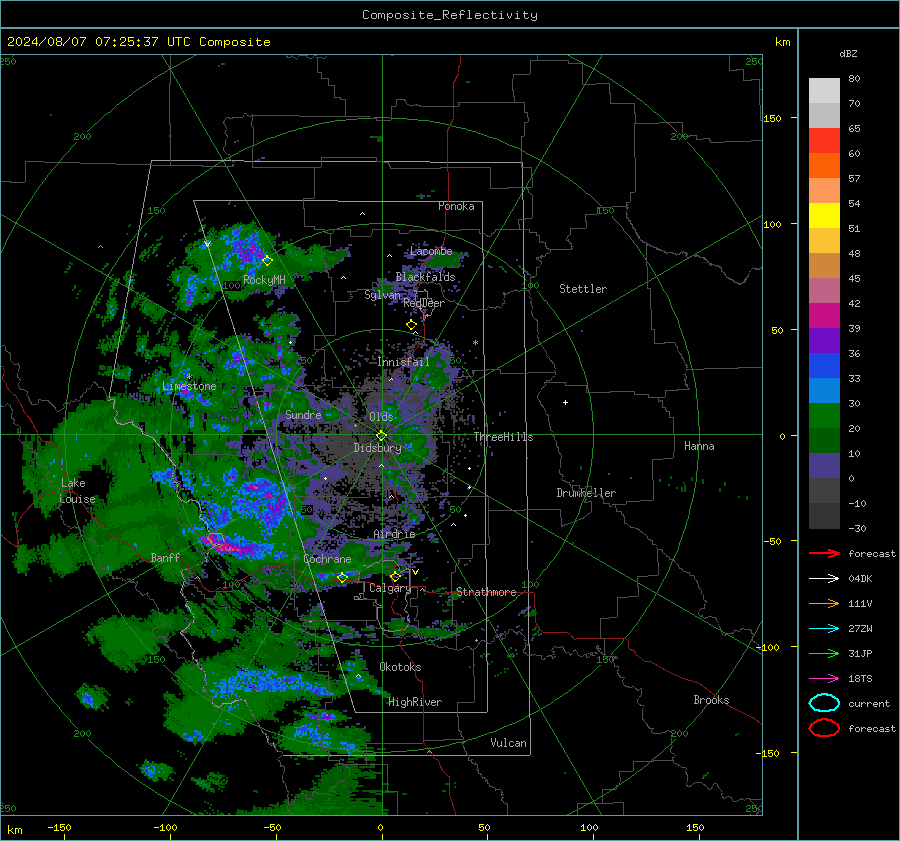Click the yellow diamond marker near RockyMH
The image size is (900, 841).
tap(267, 260)
